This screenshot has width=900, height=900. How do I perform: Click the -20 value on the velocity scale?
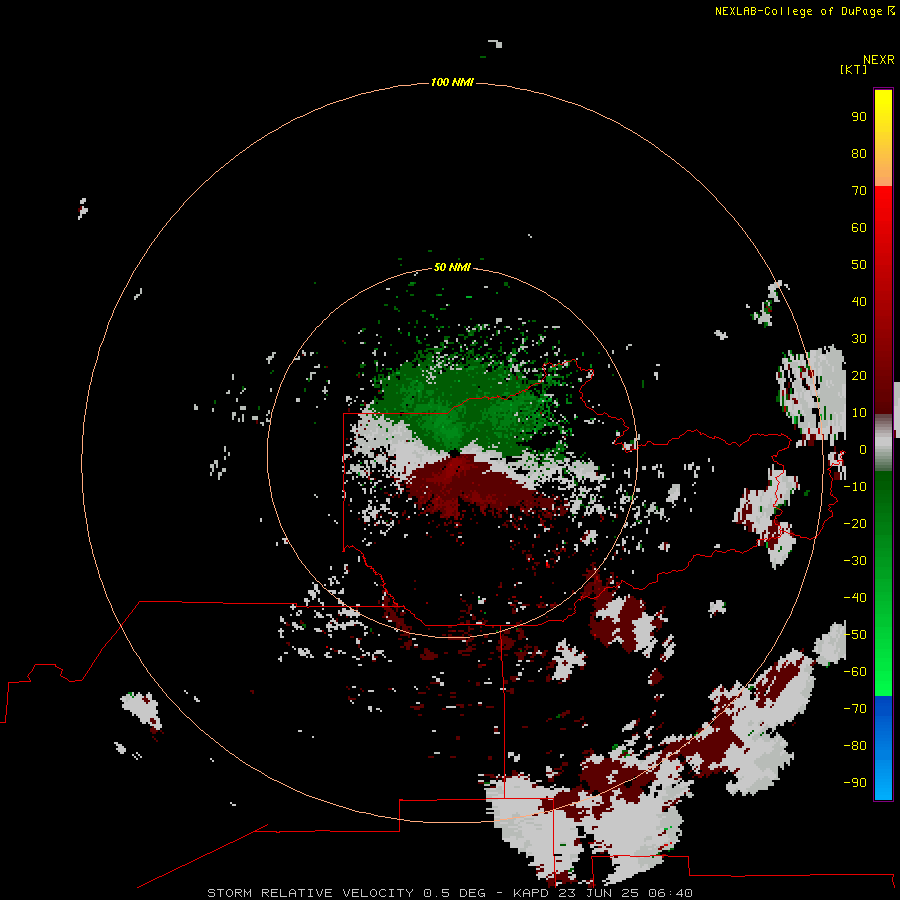855,523
